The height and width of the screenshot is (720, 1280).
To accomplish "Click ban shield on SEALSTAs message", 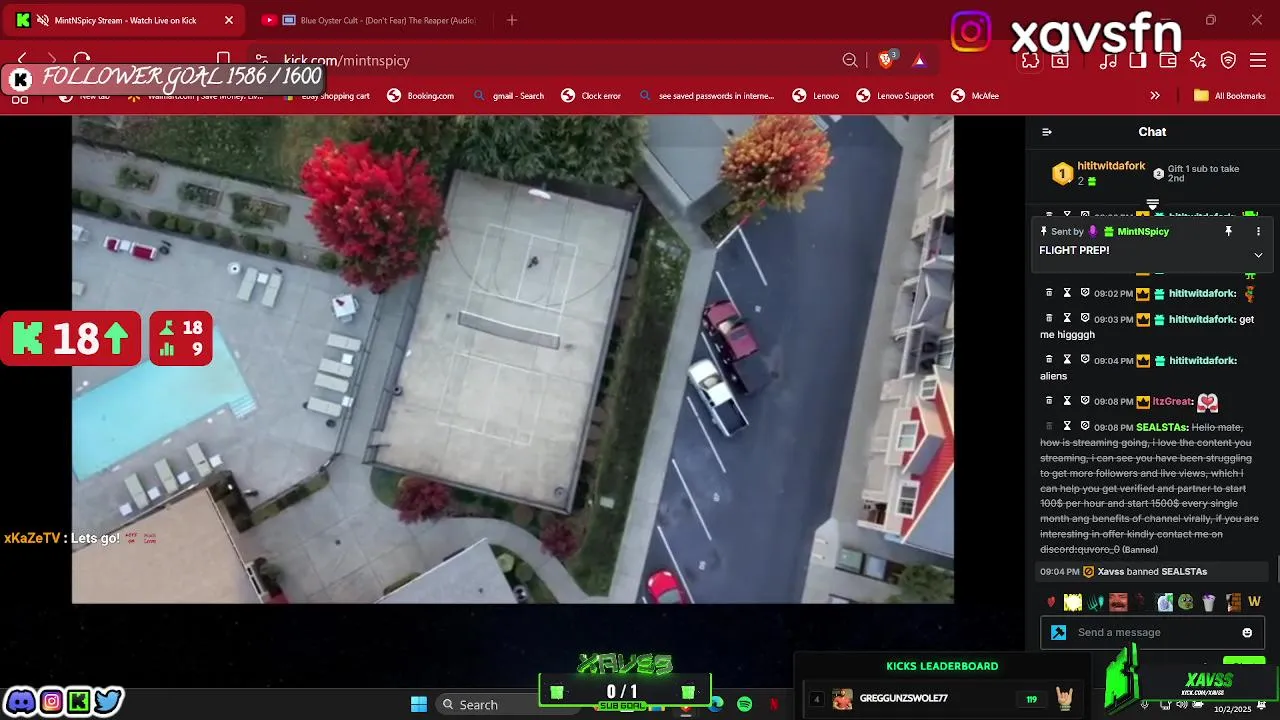I will (x=1085, y=427).
